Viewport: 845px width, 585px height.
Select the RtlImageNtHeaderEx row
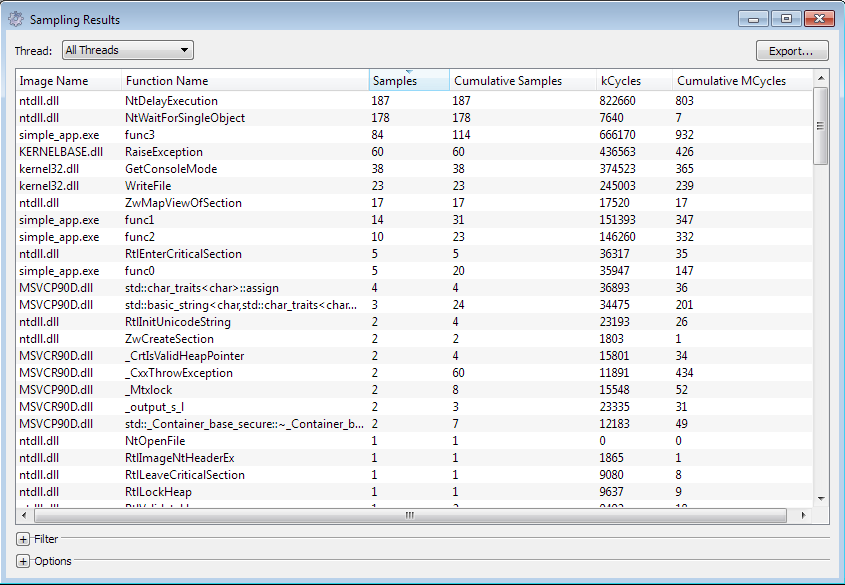[x=414, y=458]
